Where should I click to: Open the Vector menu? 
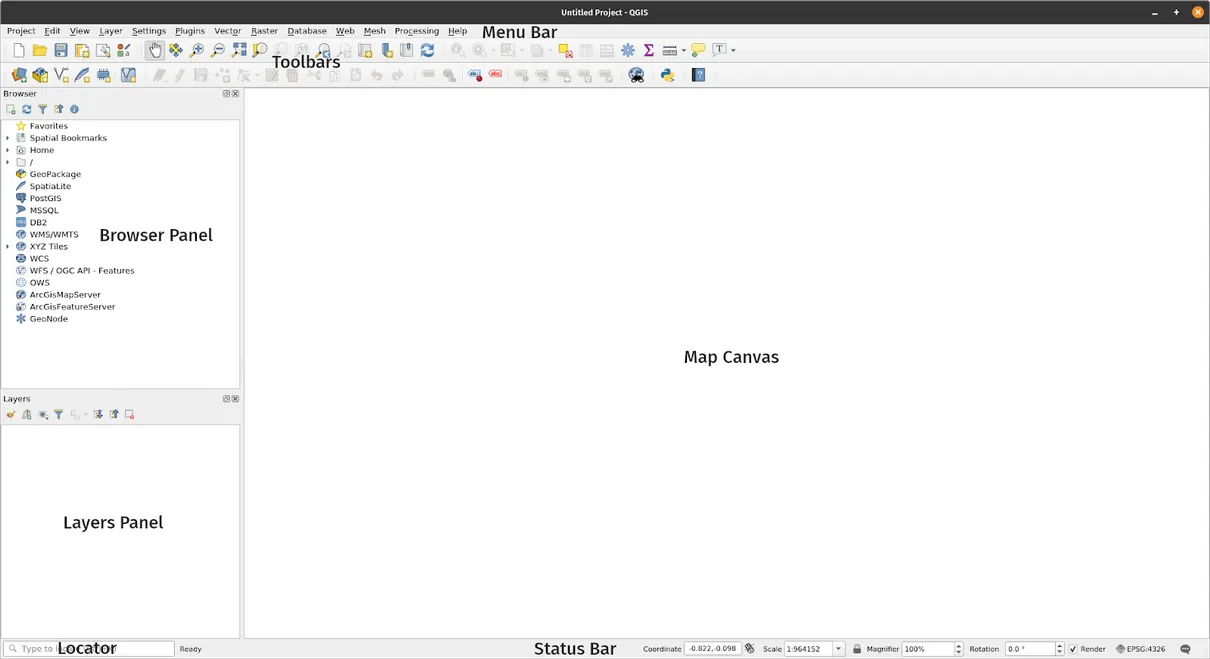(x=227, y=31)
